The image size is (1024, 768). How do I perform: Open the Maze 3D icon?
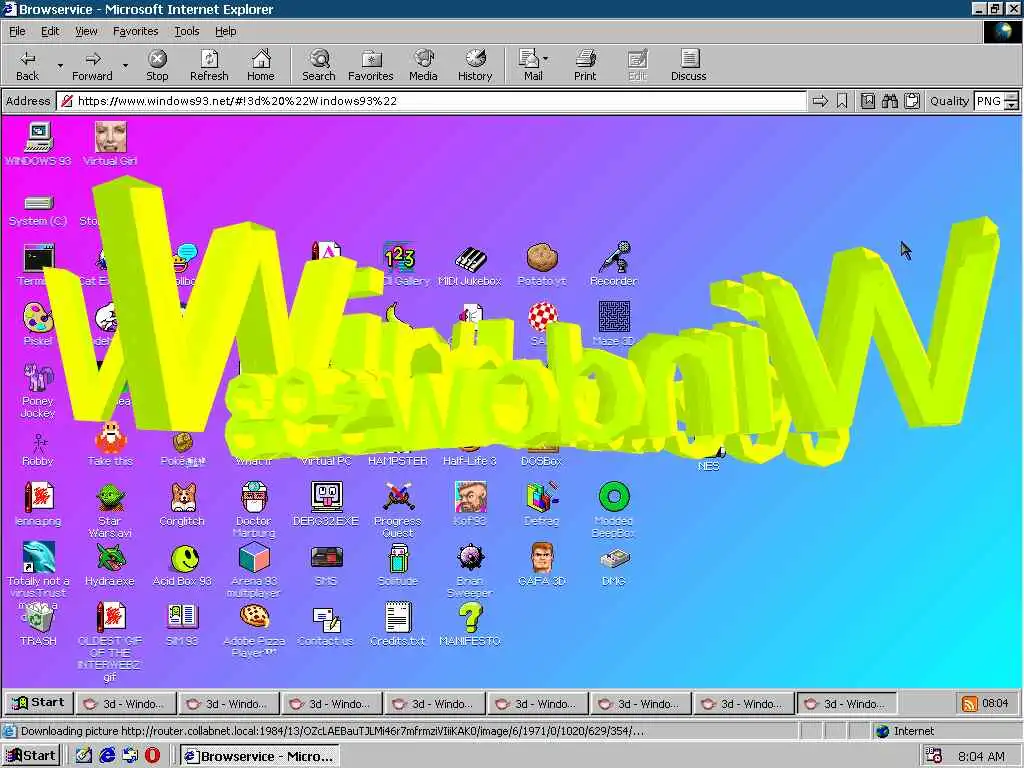click(614, 323)
